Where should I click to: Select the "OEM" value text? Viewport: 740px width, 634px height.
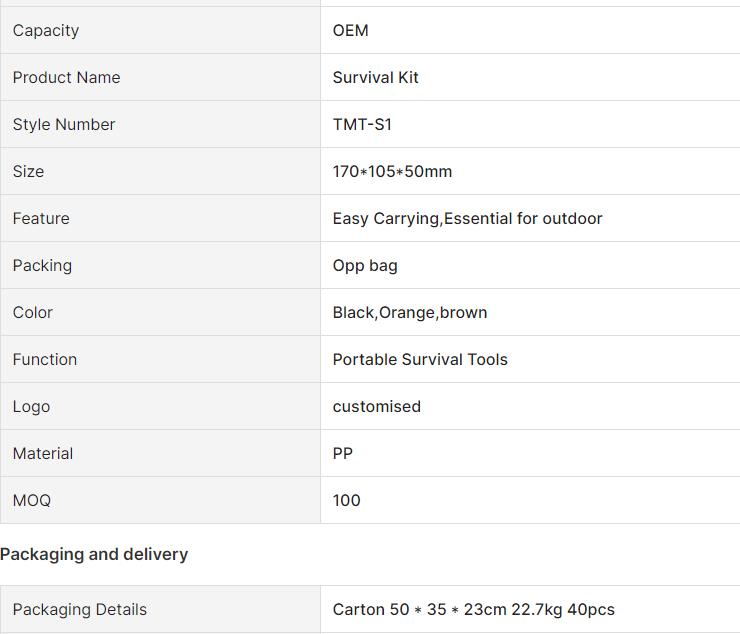coord(350,30)
